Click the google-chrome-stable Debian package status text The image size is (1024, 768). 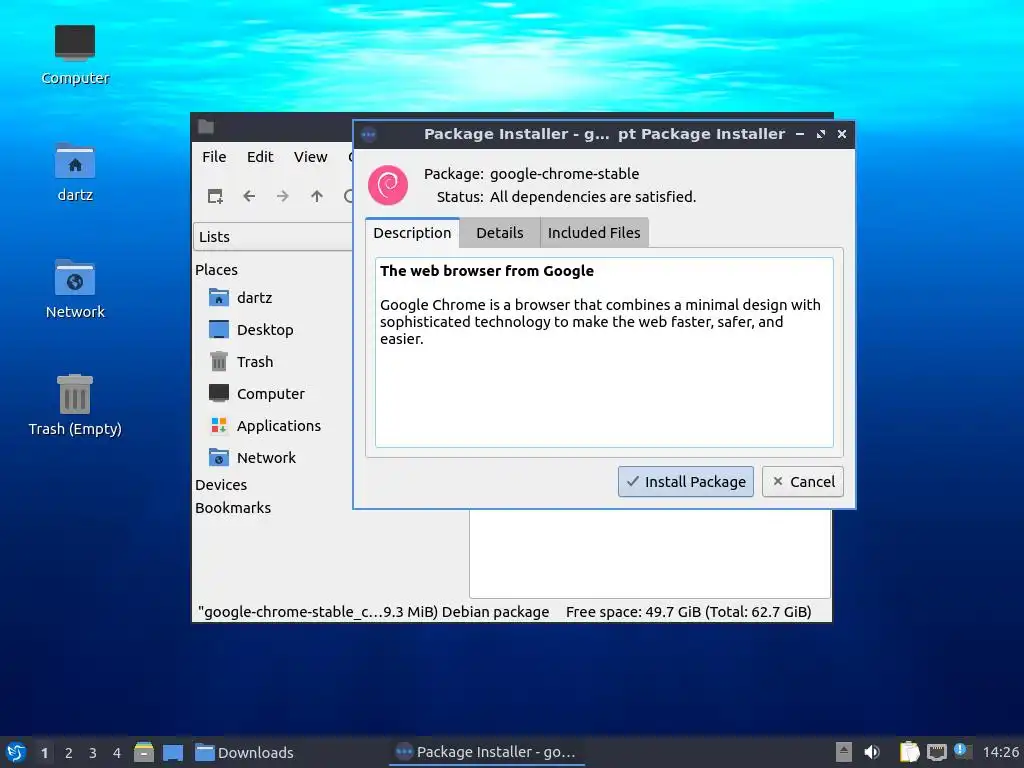click(374, 612)
